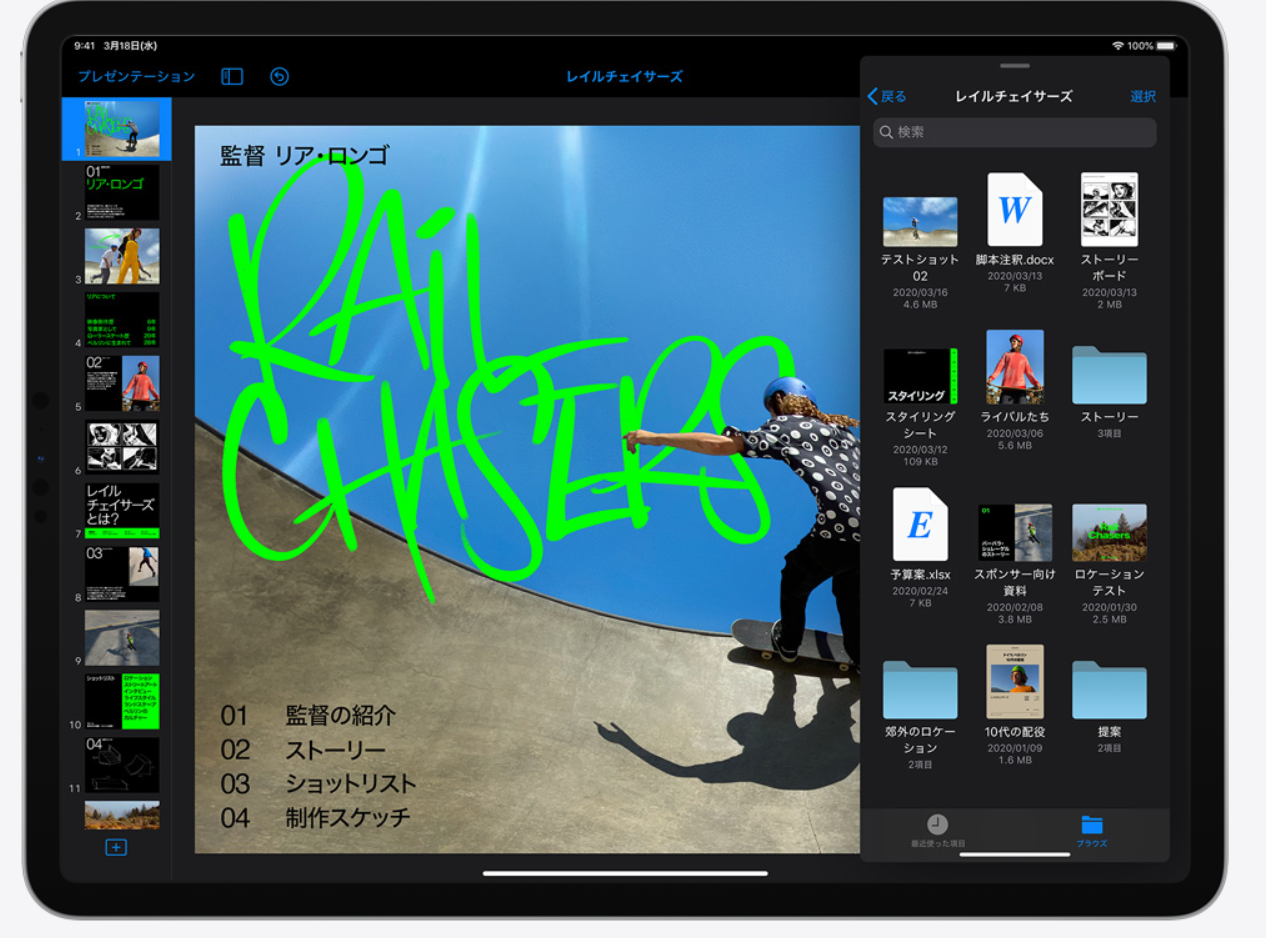1266x938 pixels.
Task: Add a new slide with plus icon
Action: [116, 848]
